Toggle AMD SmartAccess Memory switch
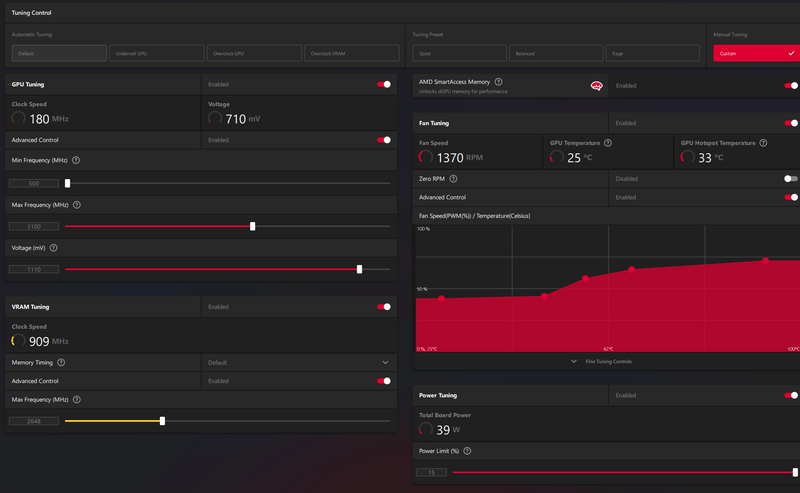 pos(791,86)
